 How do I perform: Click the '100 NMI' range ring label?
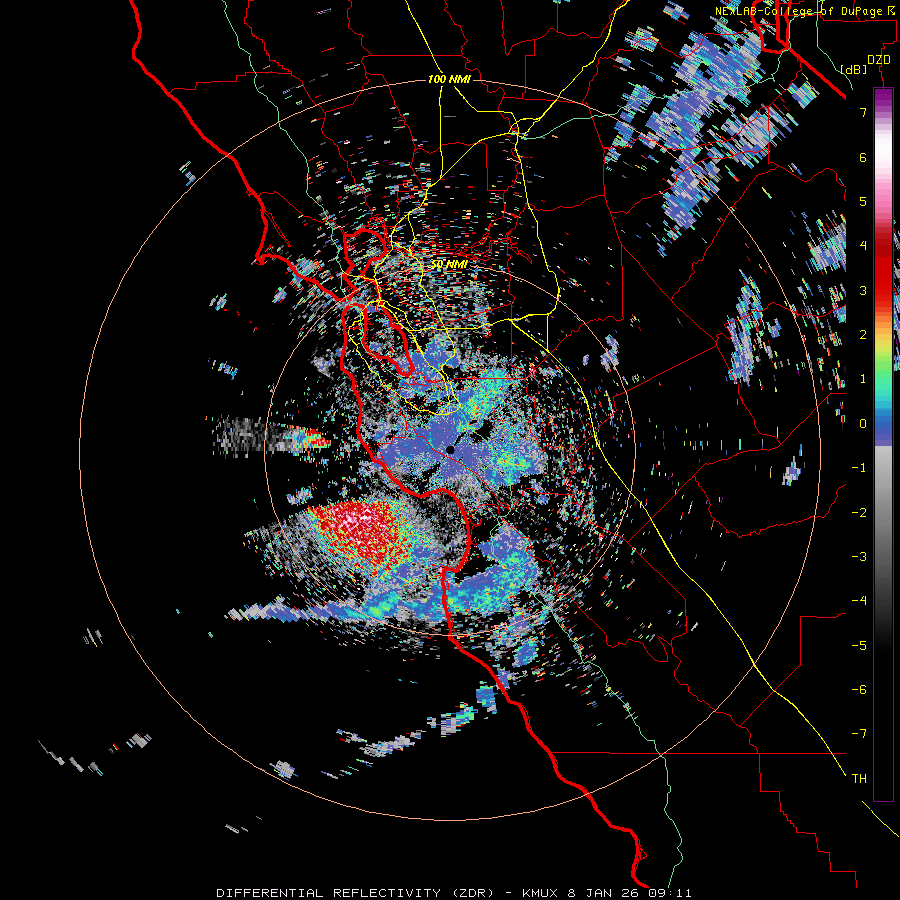click(x=449, y=79)
